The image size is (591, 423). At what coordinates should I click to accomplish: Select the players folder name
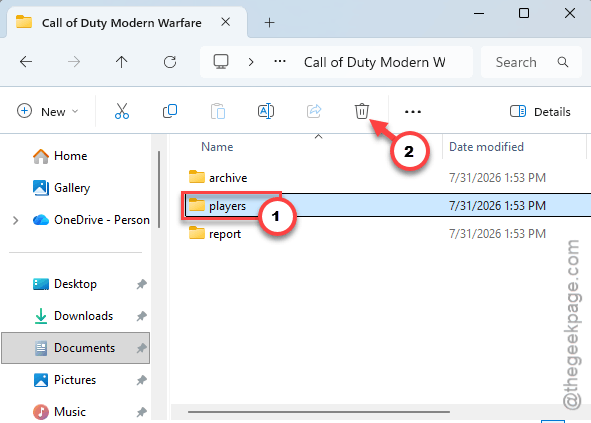pos(227,206)
